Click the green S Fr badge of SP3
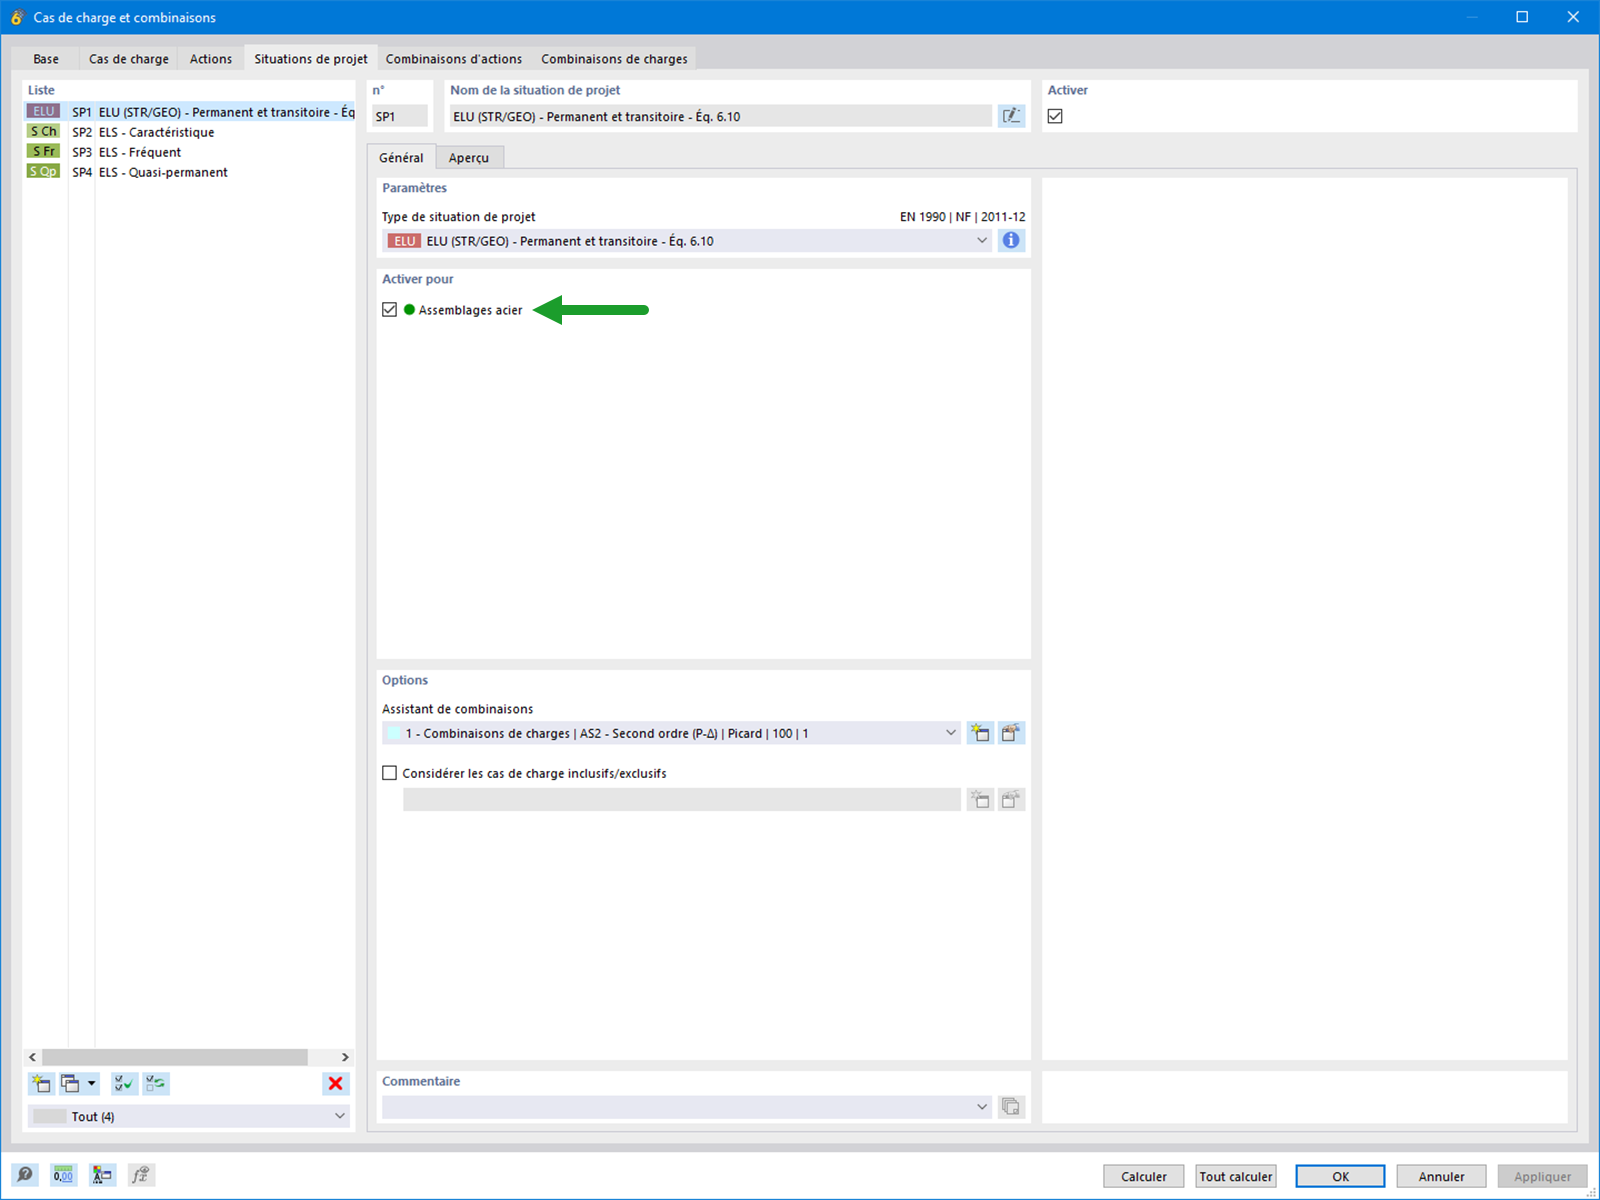 click(44, 151)
